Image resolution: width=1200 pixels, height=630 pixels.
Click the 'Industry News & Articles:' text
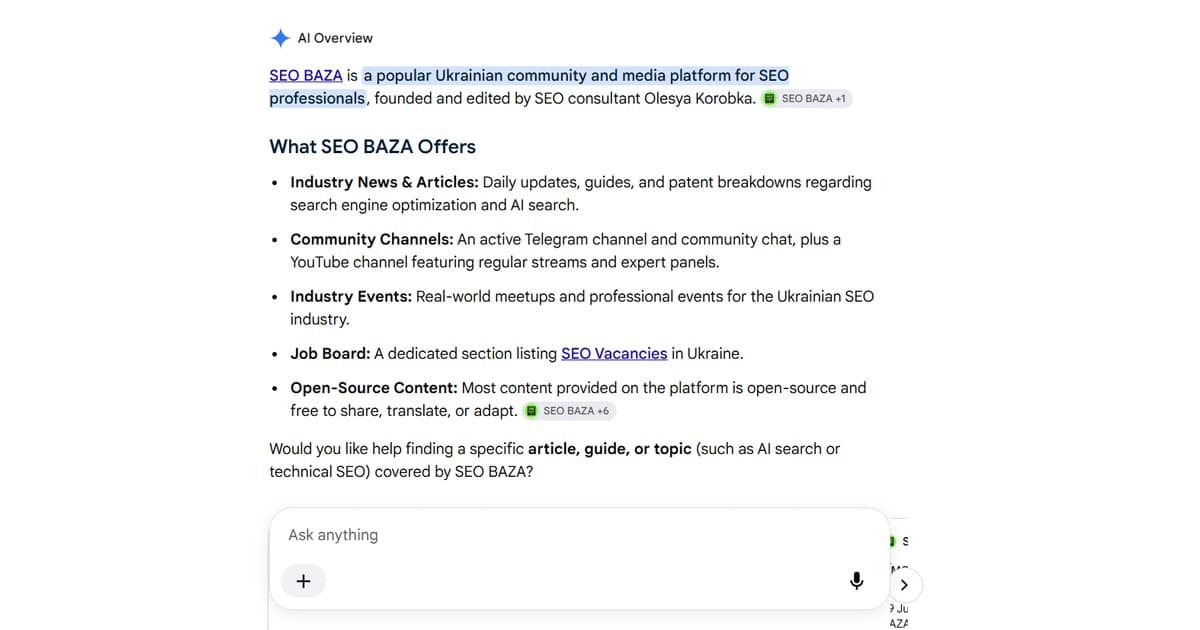[384, 182]
